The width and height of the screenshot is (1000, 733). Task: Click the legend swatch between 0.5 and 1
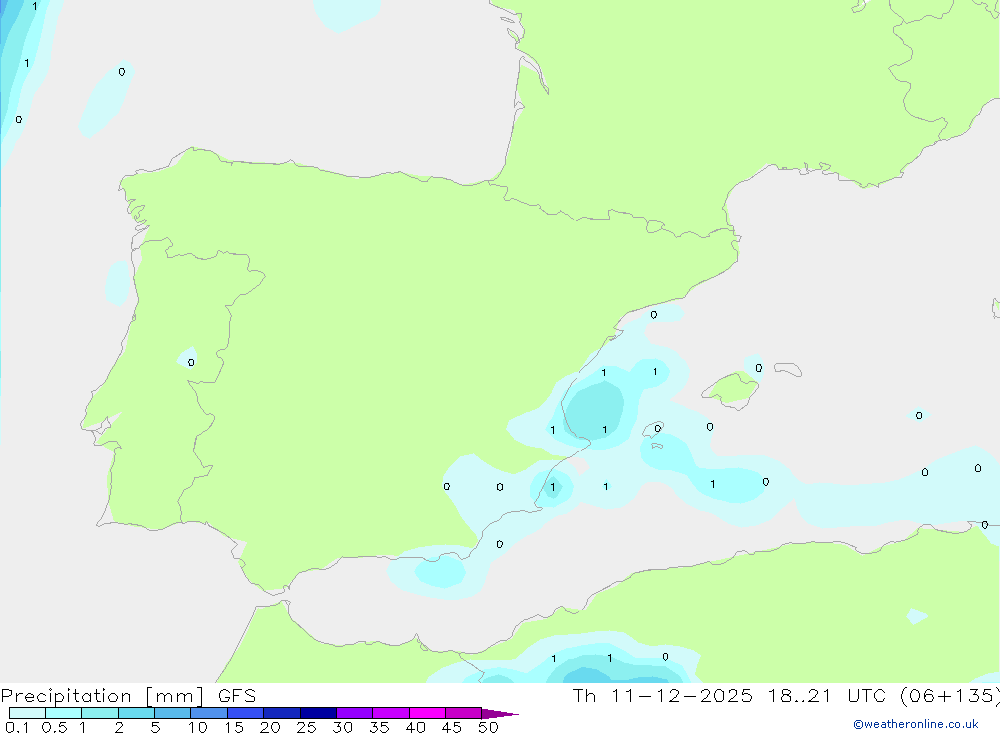tap(63, 713)
